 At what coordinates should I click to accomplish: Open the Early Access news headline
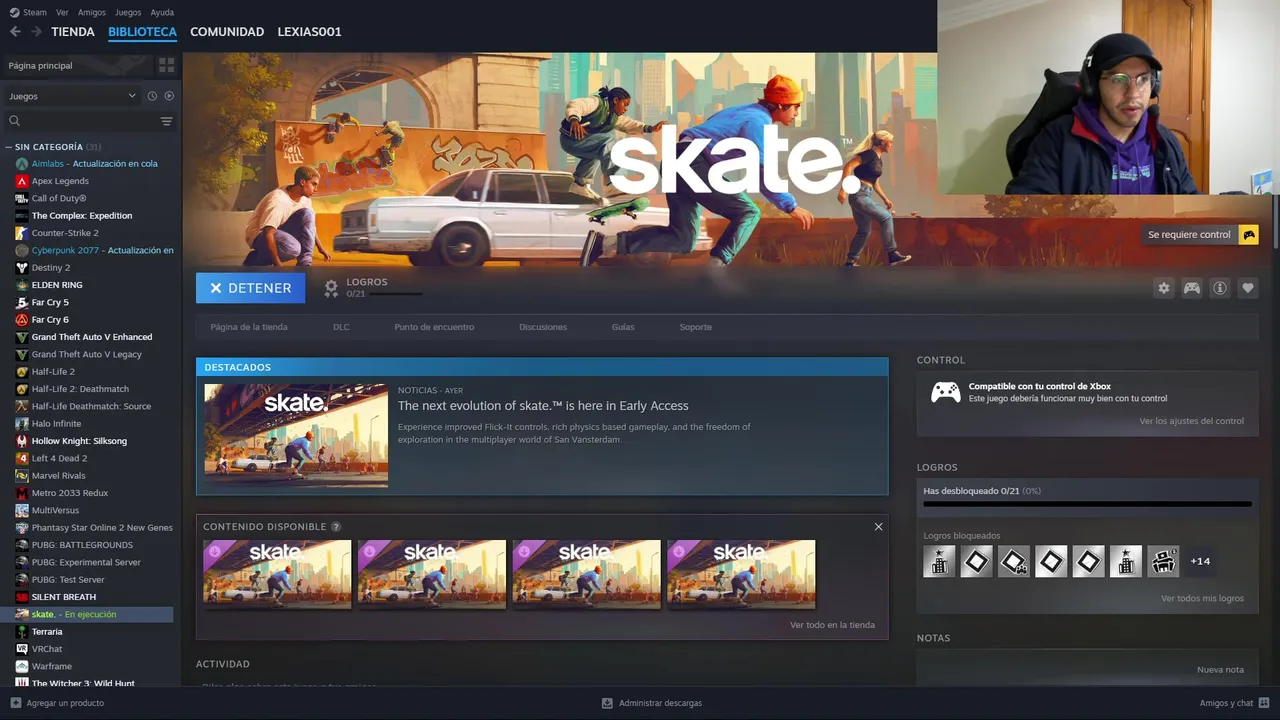click(543, 406)
